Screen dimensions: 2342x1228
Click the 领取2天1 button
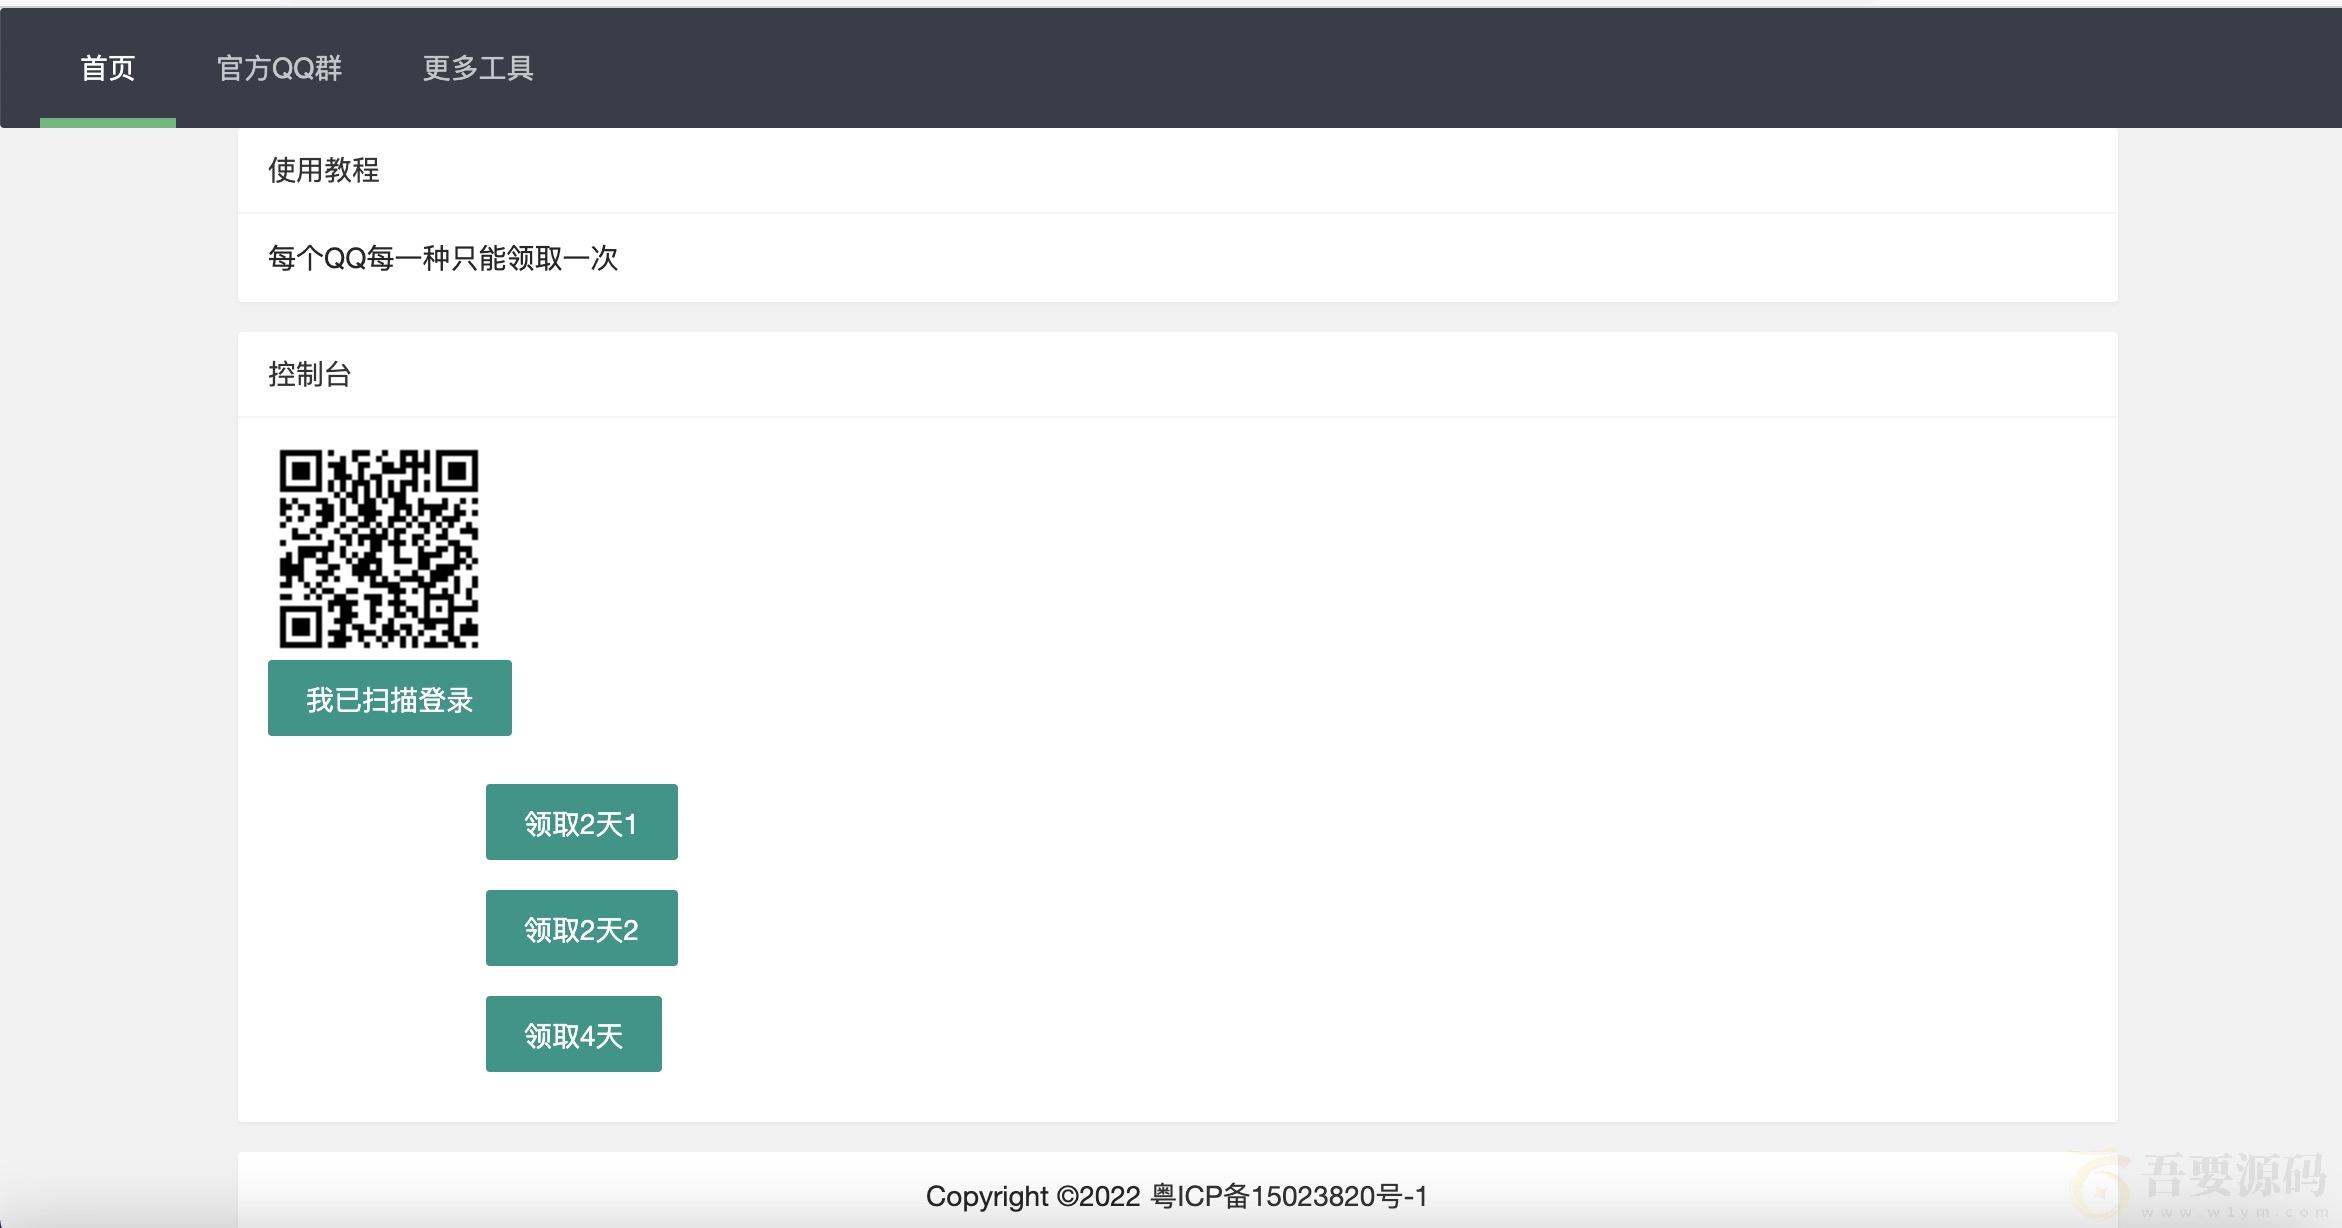pyautogui.click(x=582, y=822)
